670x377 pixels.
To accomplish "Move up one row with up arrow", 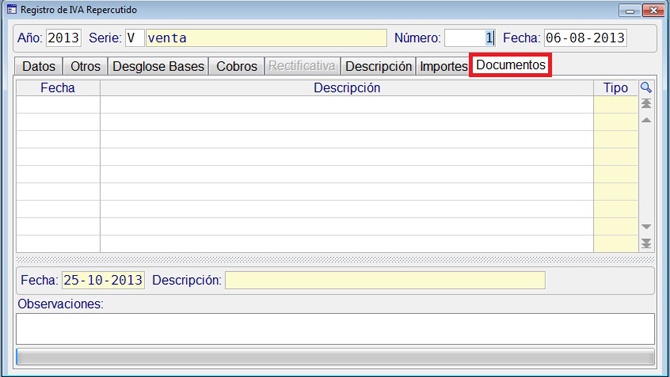I will tap(646, 120).
